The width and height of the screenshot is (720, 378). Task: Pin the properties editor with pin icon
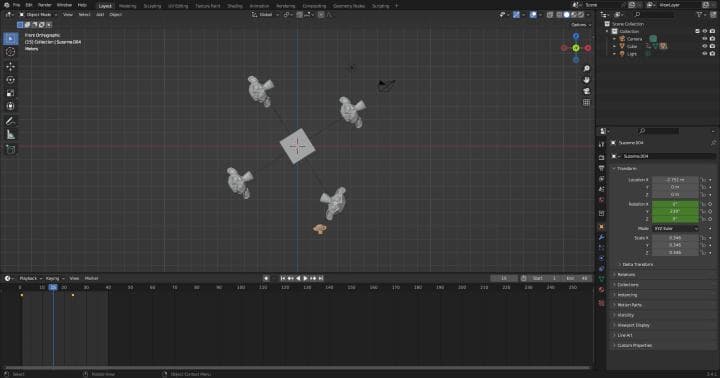click(713, 143)
